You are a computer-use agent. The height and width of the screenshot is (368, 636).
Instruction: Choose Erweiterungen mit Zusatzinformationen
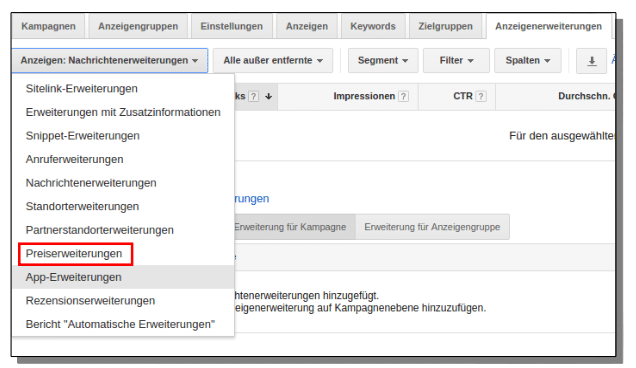tap(123, 112)
